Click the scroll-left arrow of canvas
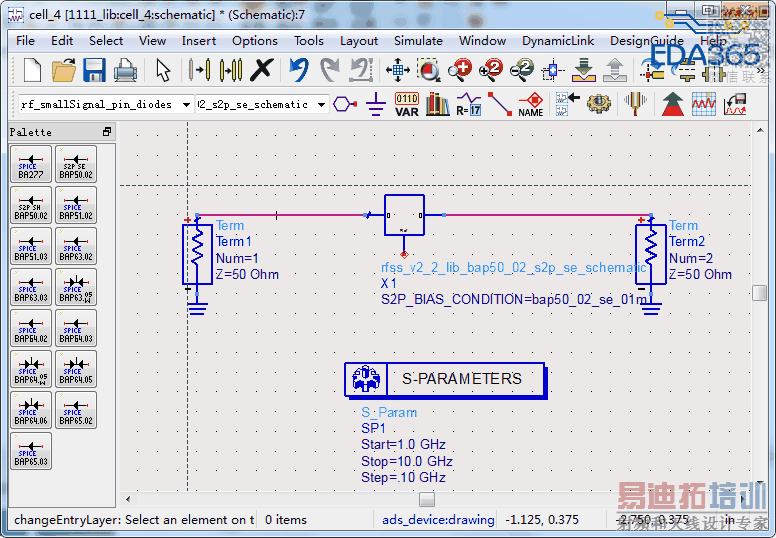Image resolution: width=776 pixels, height=538 pixels. coord(128,499)
